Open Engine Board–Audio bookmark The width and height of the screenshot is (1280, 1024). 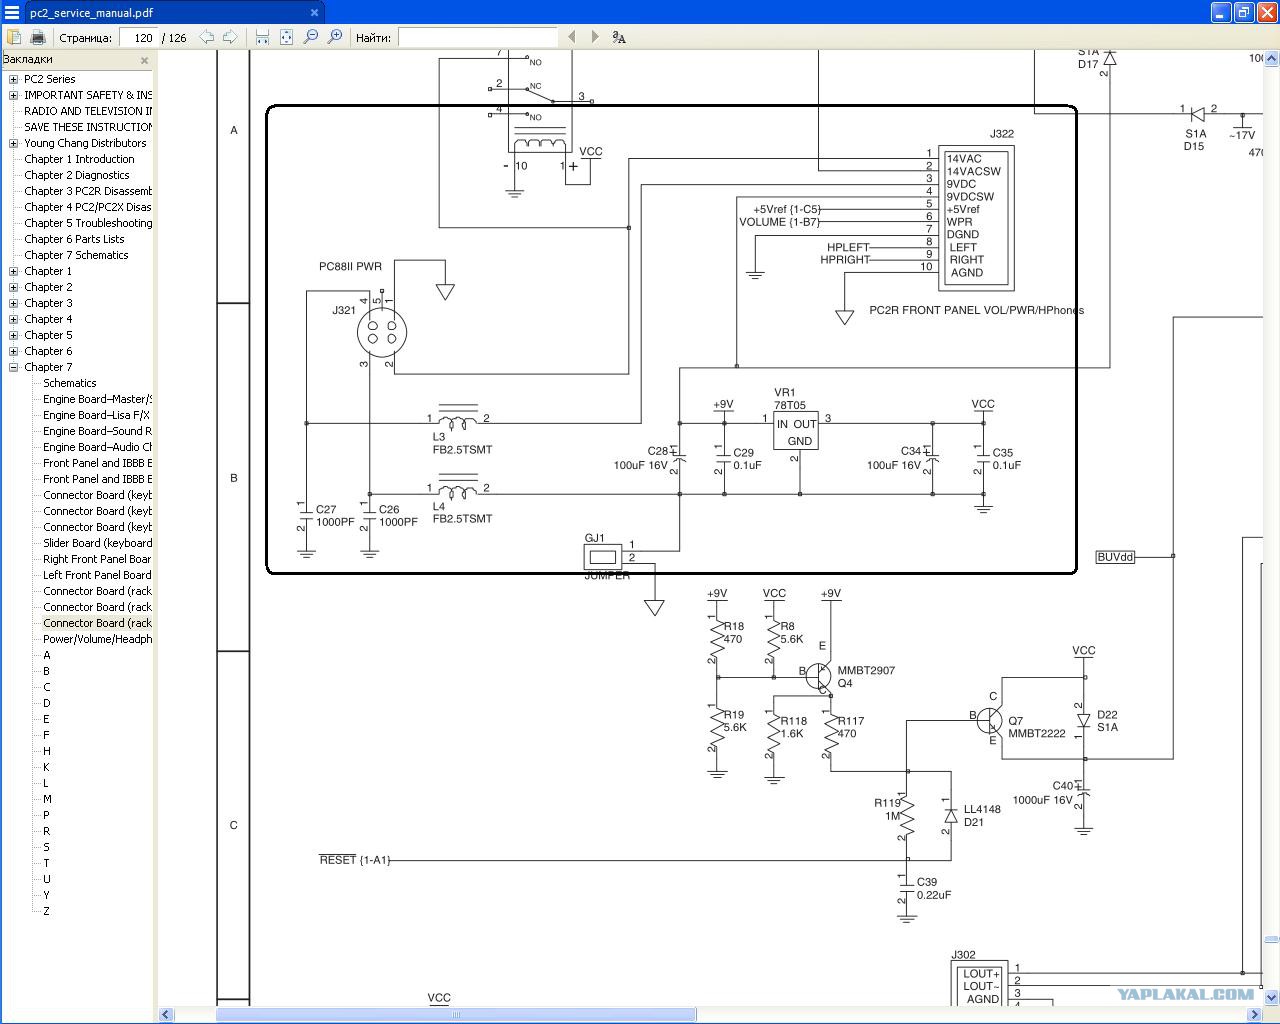pos(97,447)
